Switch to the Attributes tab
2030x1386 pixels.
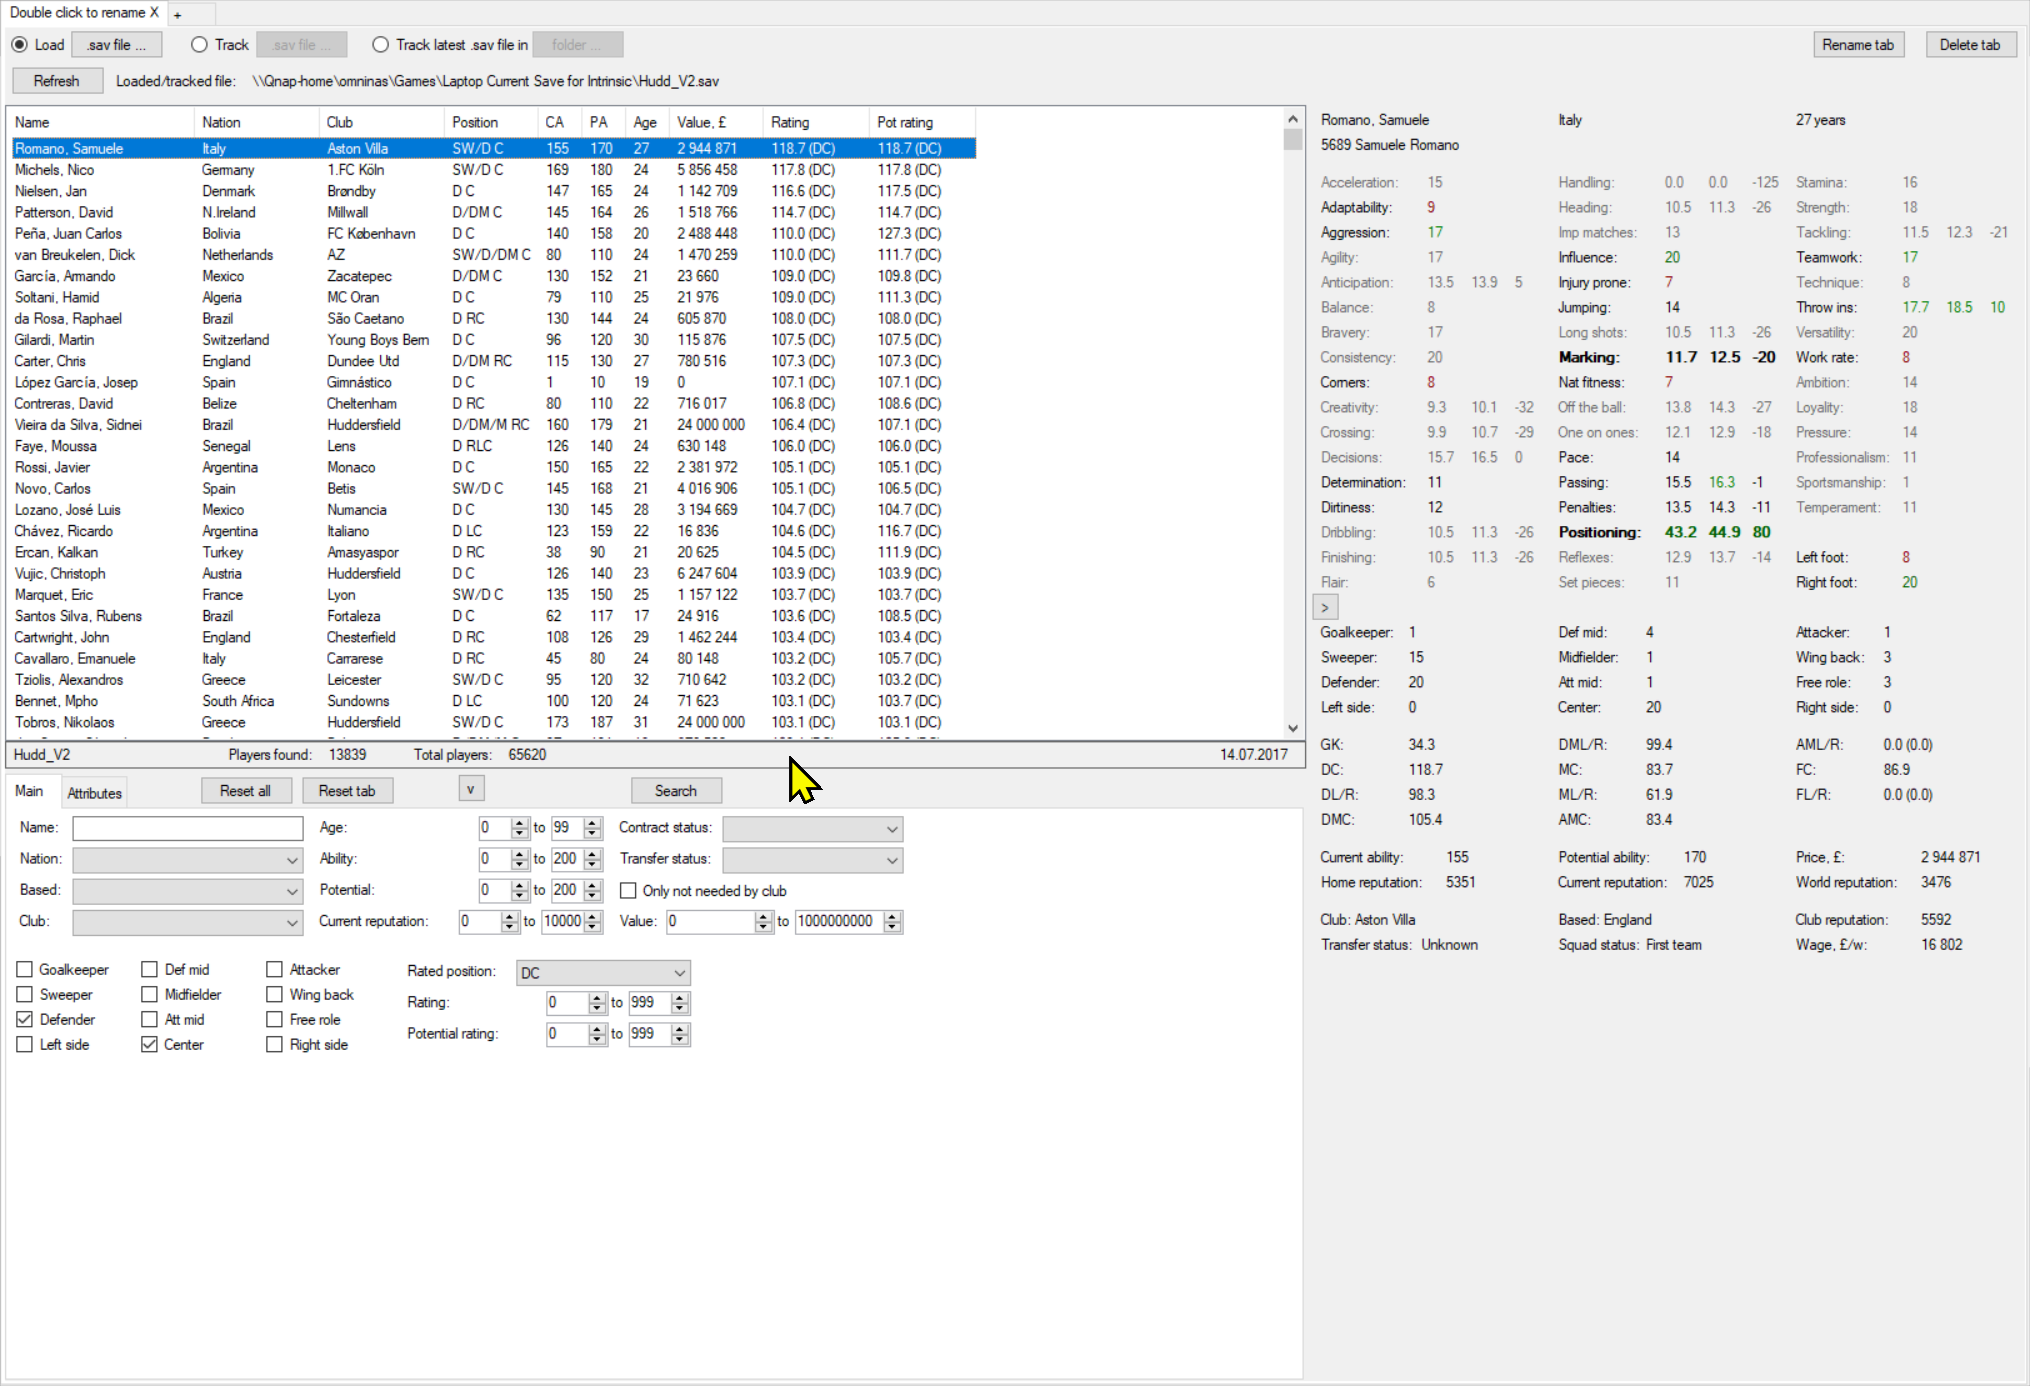(x=94, y=793)
